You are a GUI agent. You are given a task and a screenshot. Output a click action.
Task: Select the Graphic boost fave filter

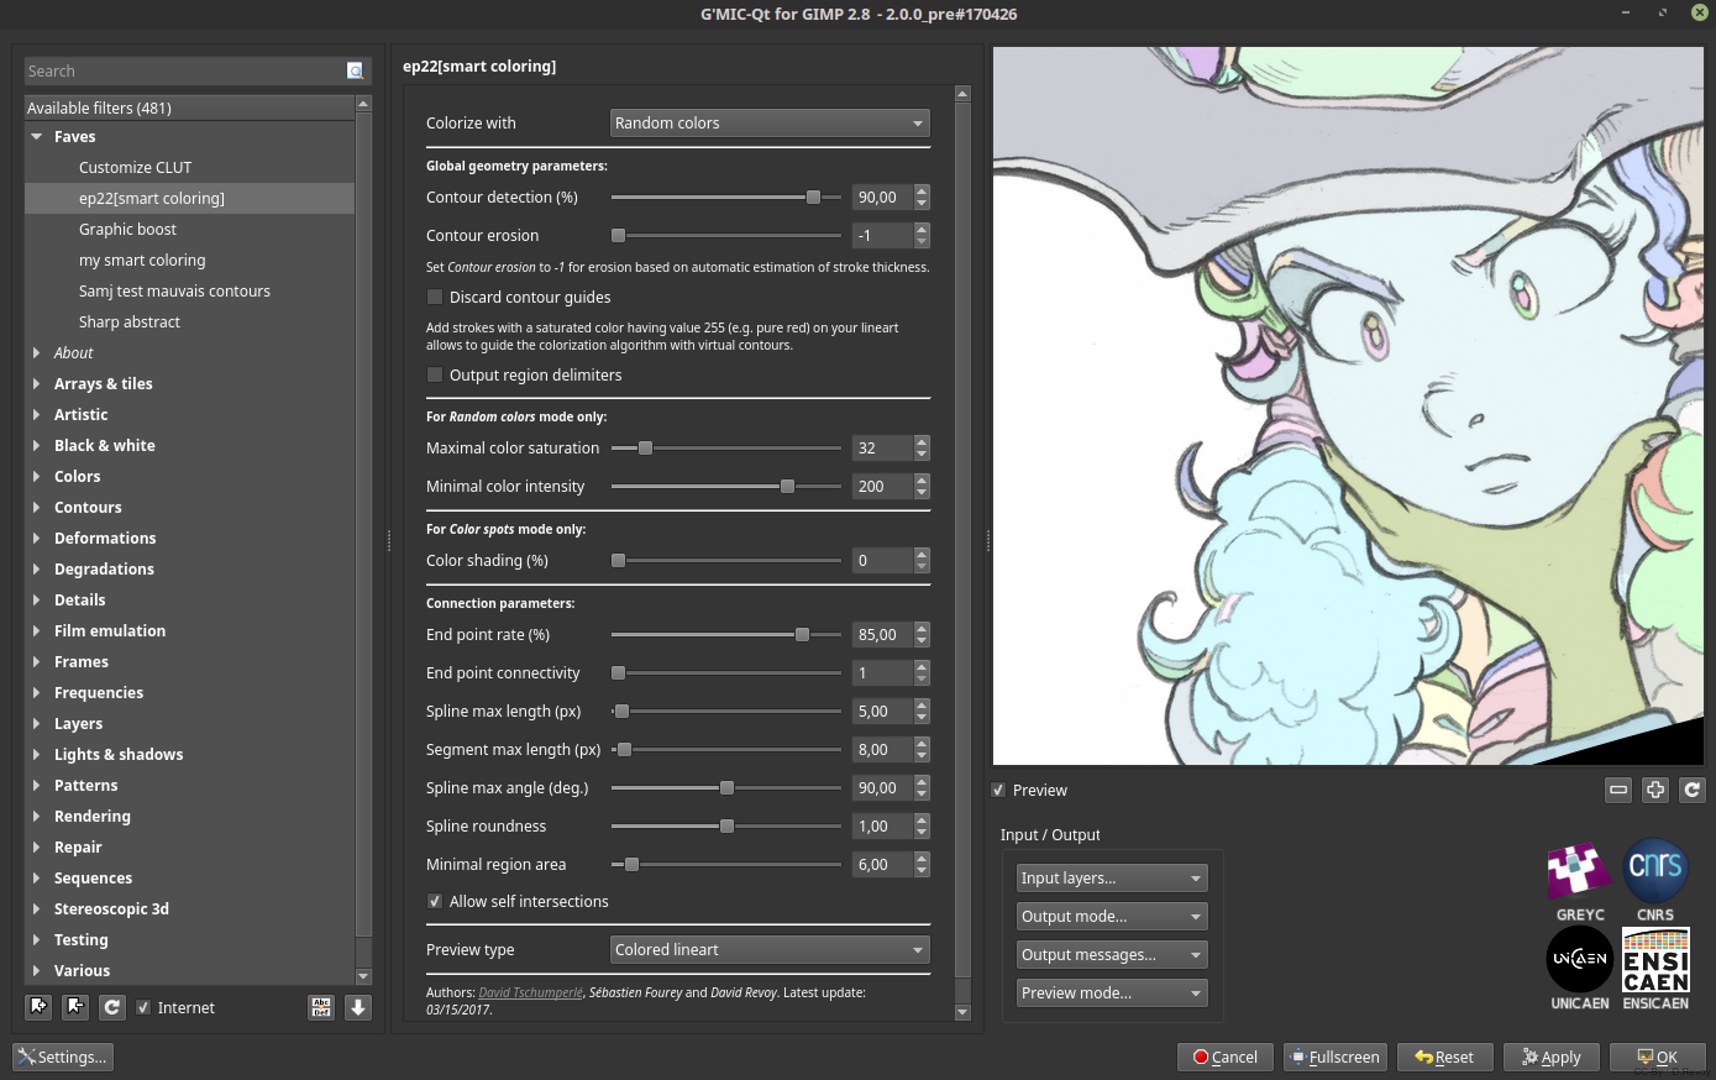point(127,229)
